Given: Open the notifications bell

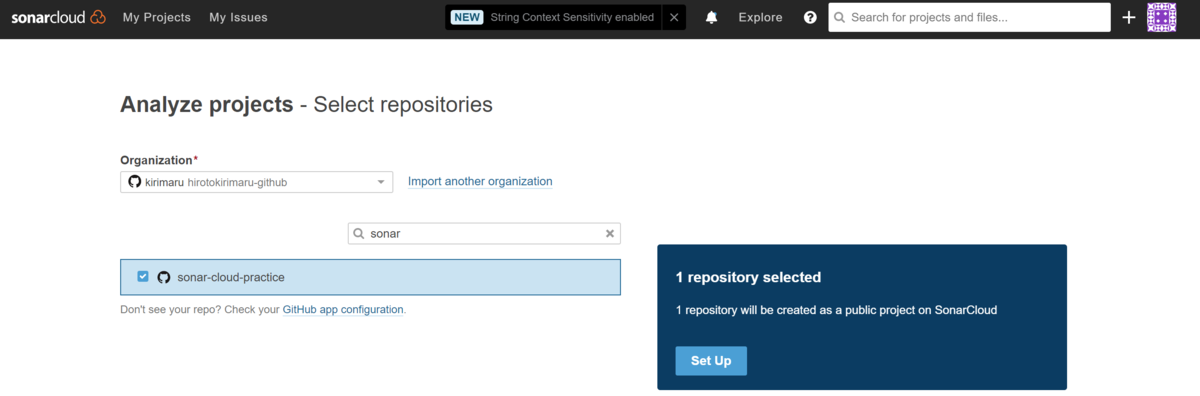Looking at the screenshot, I should pyautogui.click(x=712, y=17).
